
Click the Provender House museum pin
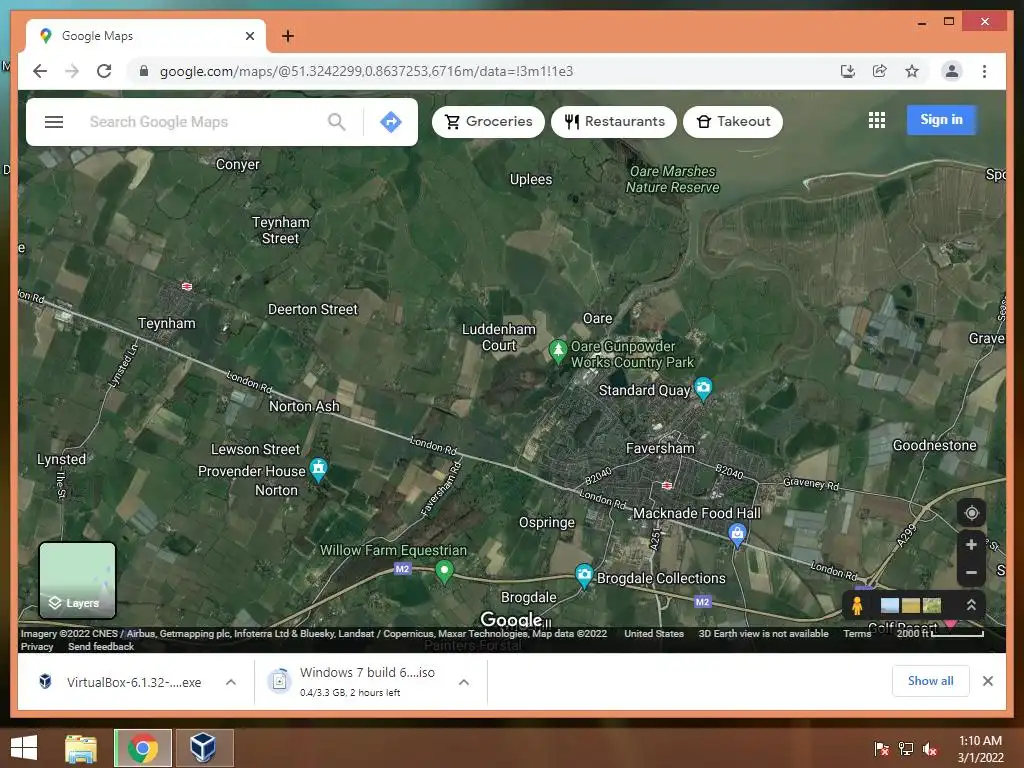coord(318,468)
